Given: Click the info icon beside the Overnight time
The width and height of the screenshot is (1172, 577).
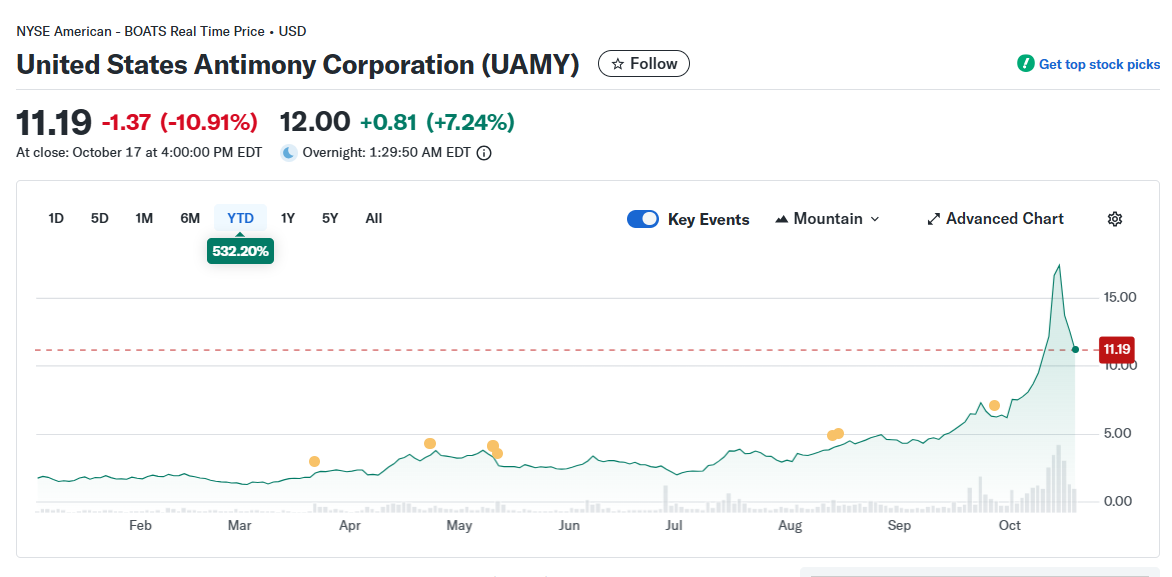Looking at the screenshot, I should (484, 153).
